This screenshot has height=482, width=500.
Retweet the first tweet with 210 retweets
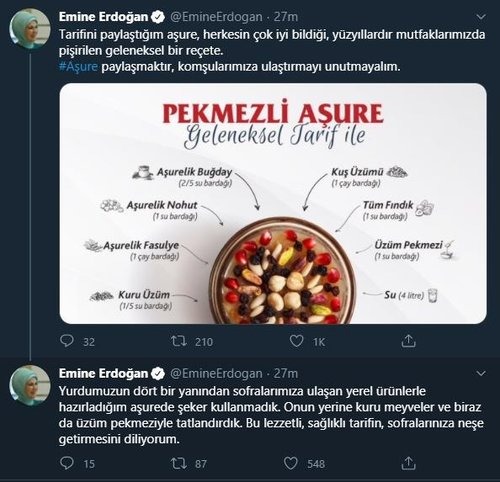click(x=178, y=341)
